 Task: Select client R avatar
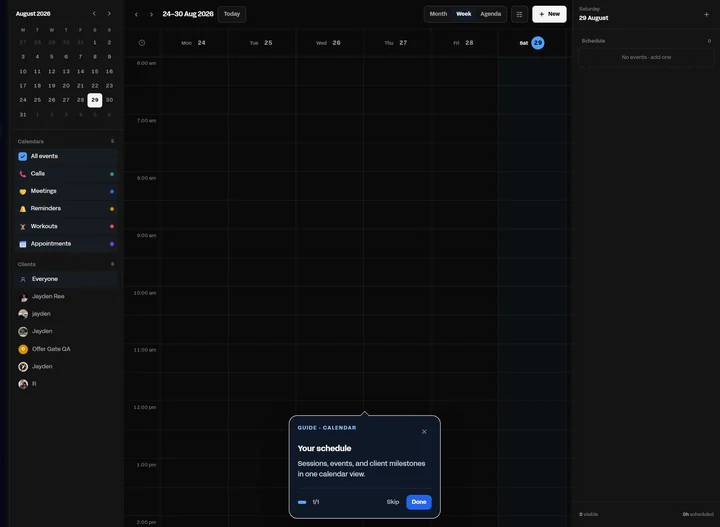(x=23, y=384)
